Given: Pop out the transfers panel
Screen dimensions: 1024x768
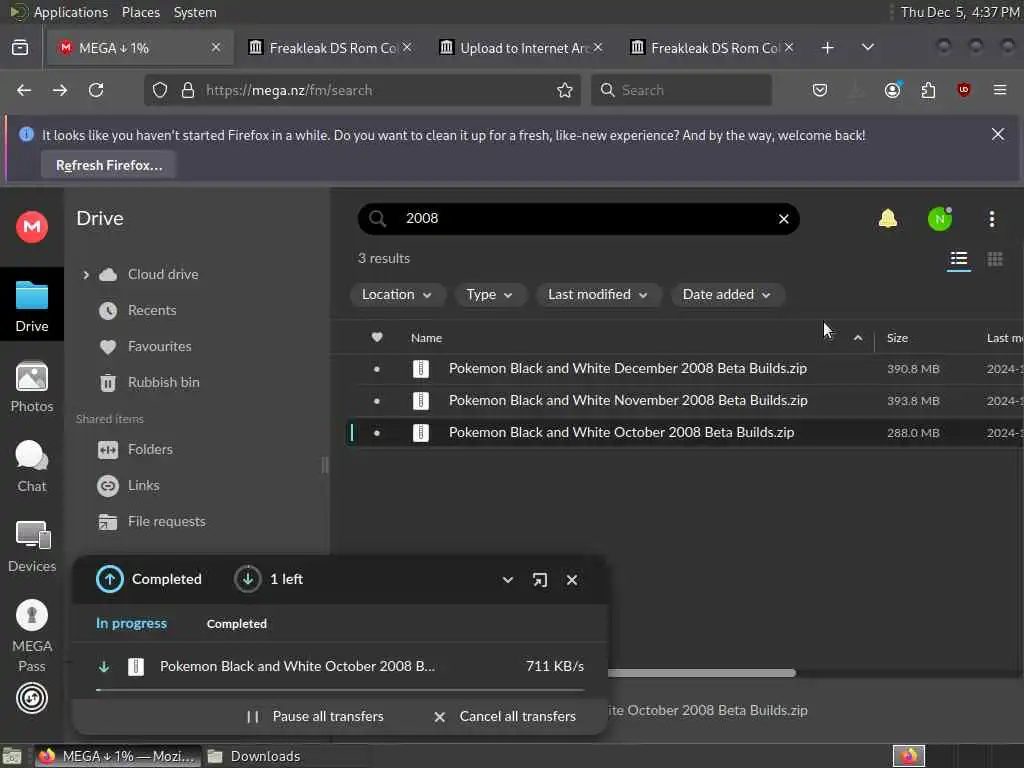Looking at the screenshot, I should point(539,580).
